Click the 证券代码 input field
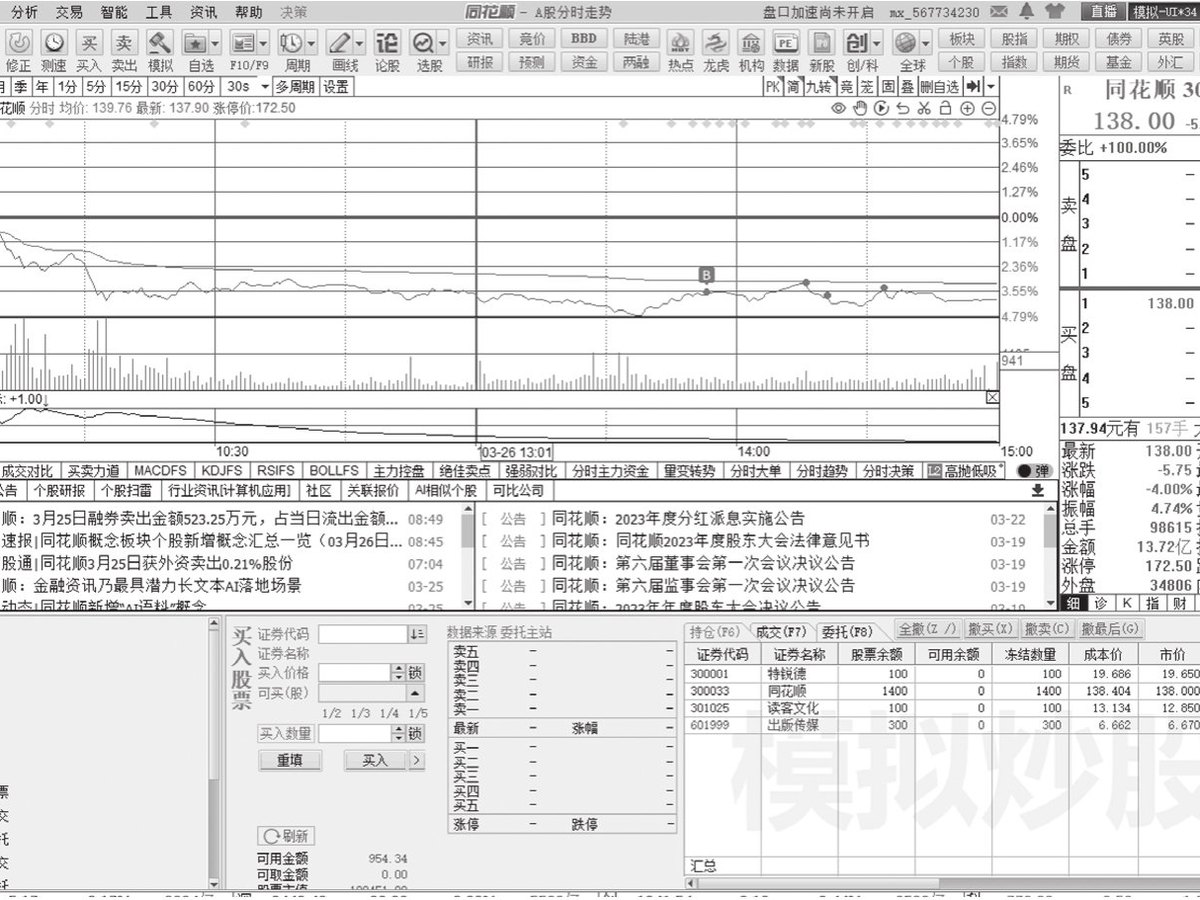1200x900 pixels. point(362,634)
